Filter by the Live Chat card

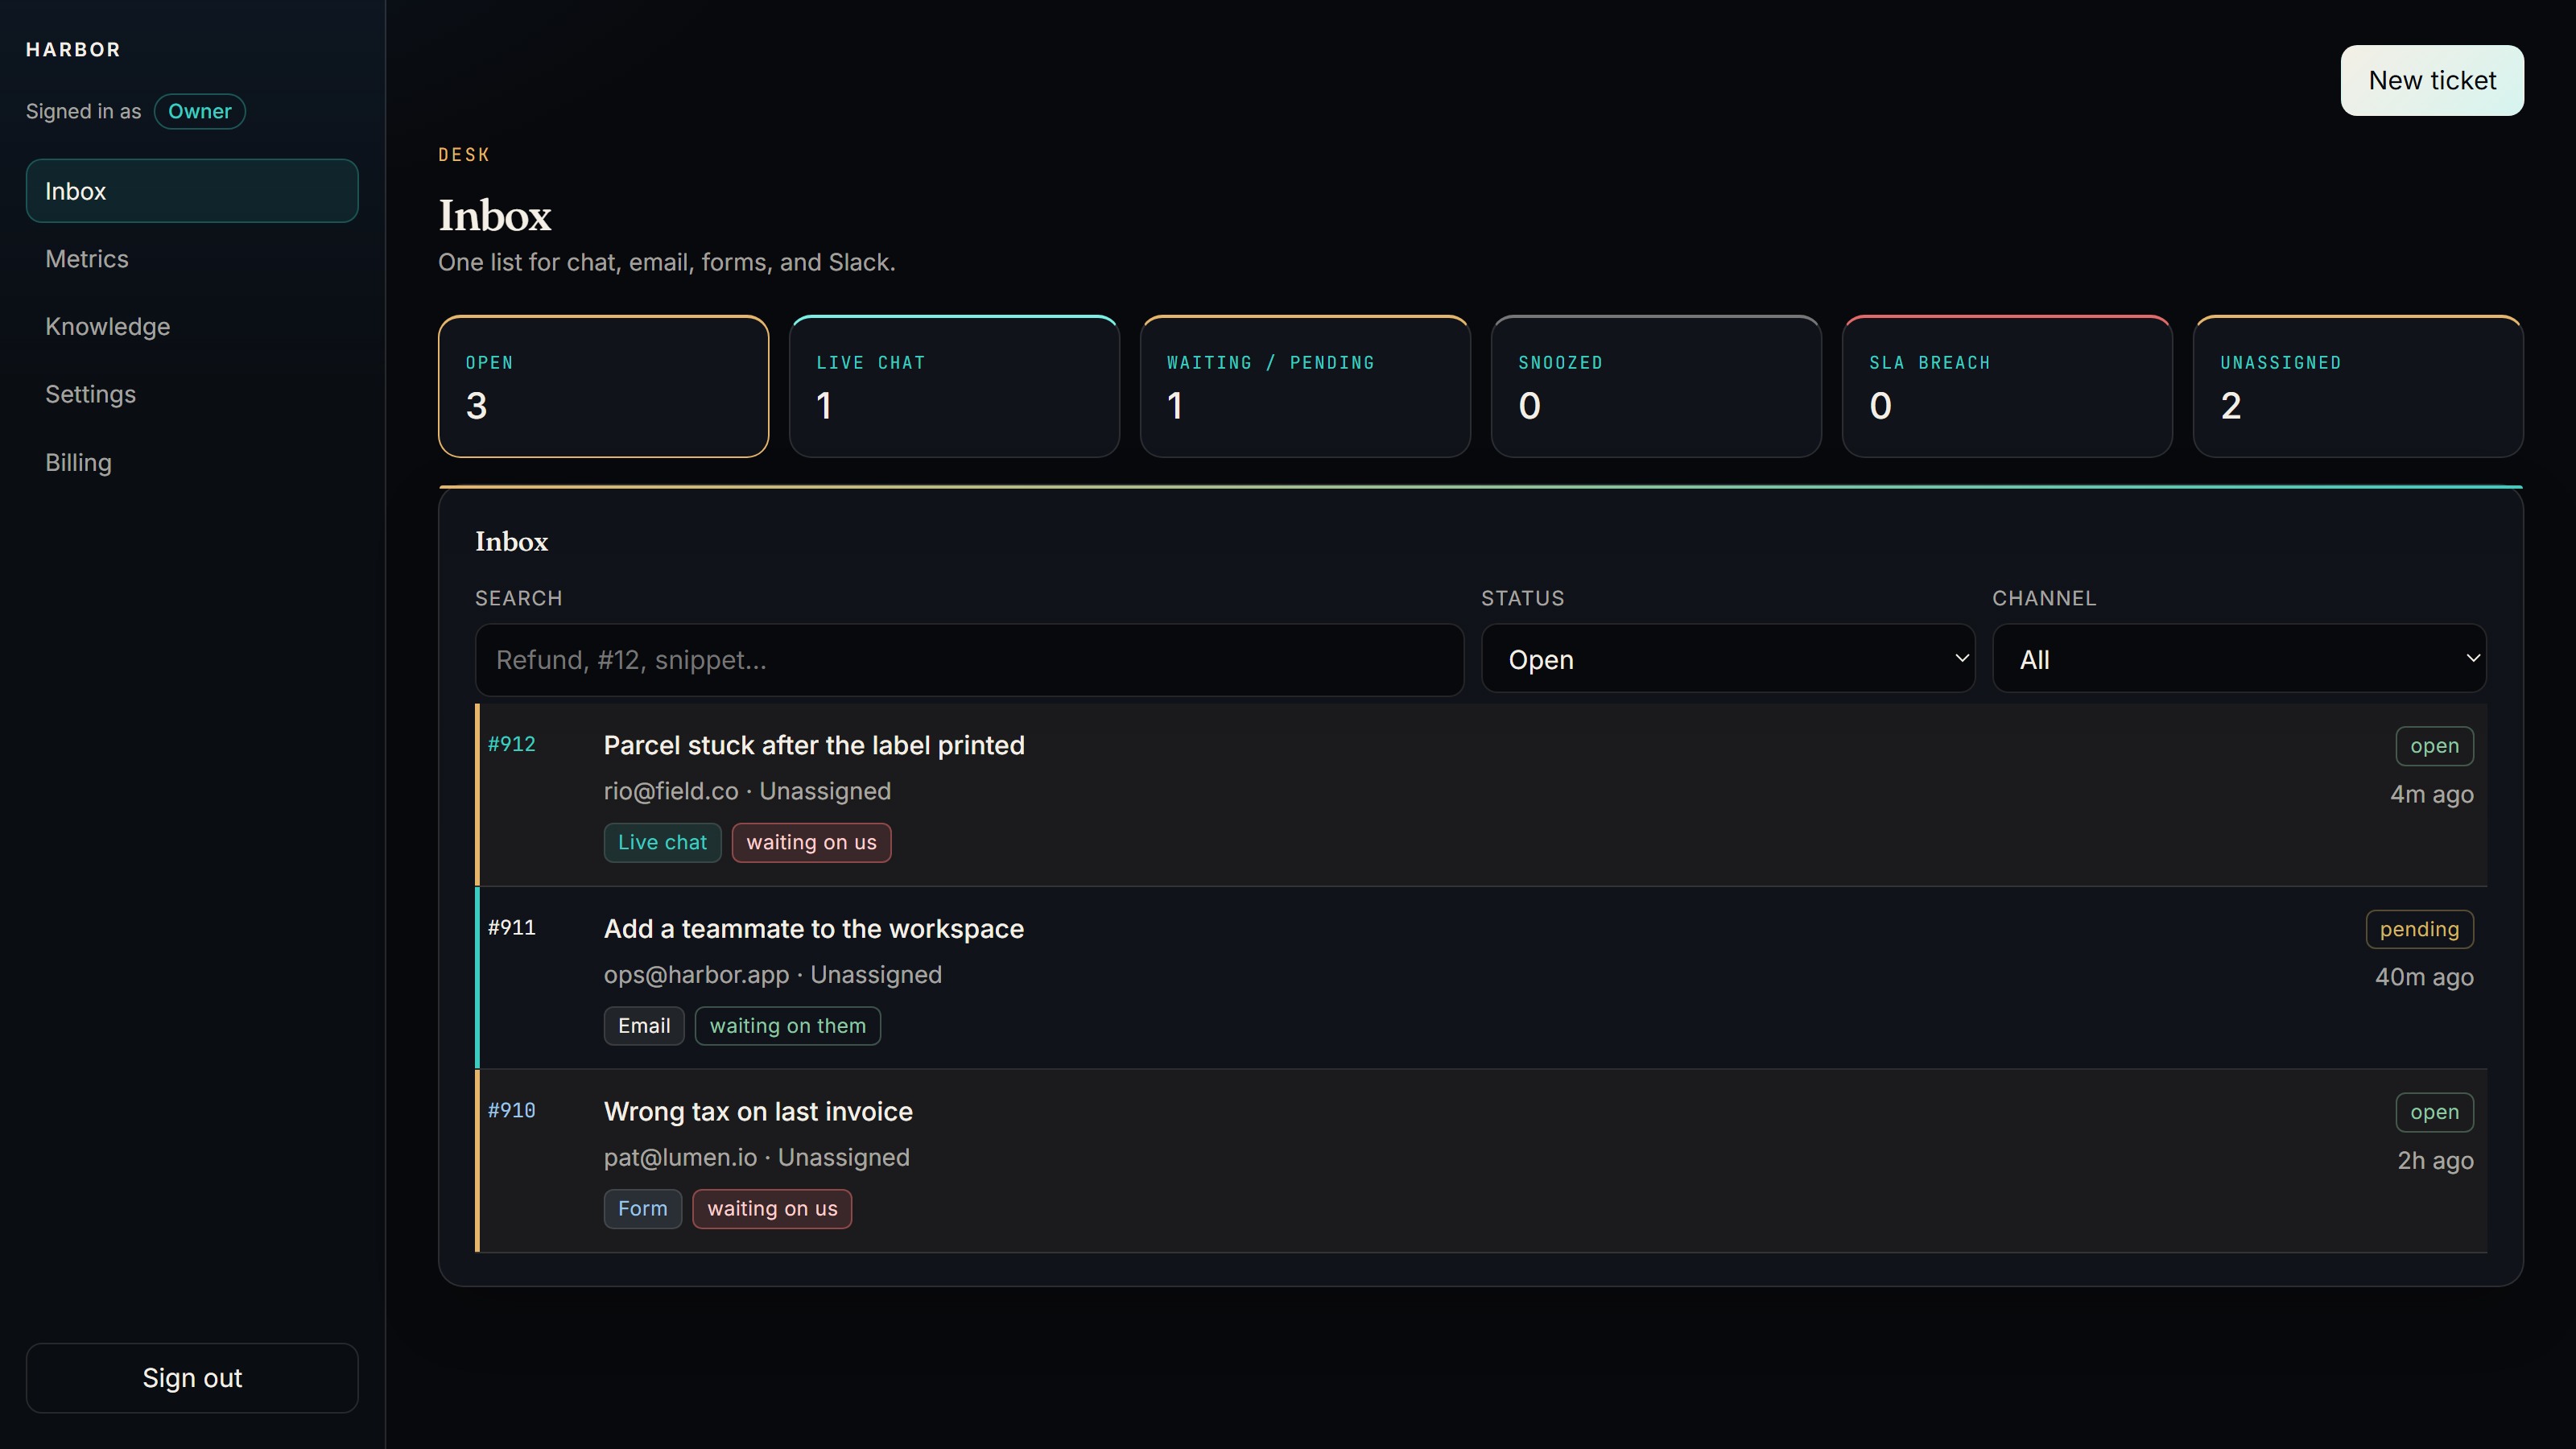click(x=954, y=386)
